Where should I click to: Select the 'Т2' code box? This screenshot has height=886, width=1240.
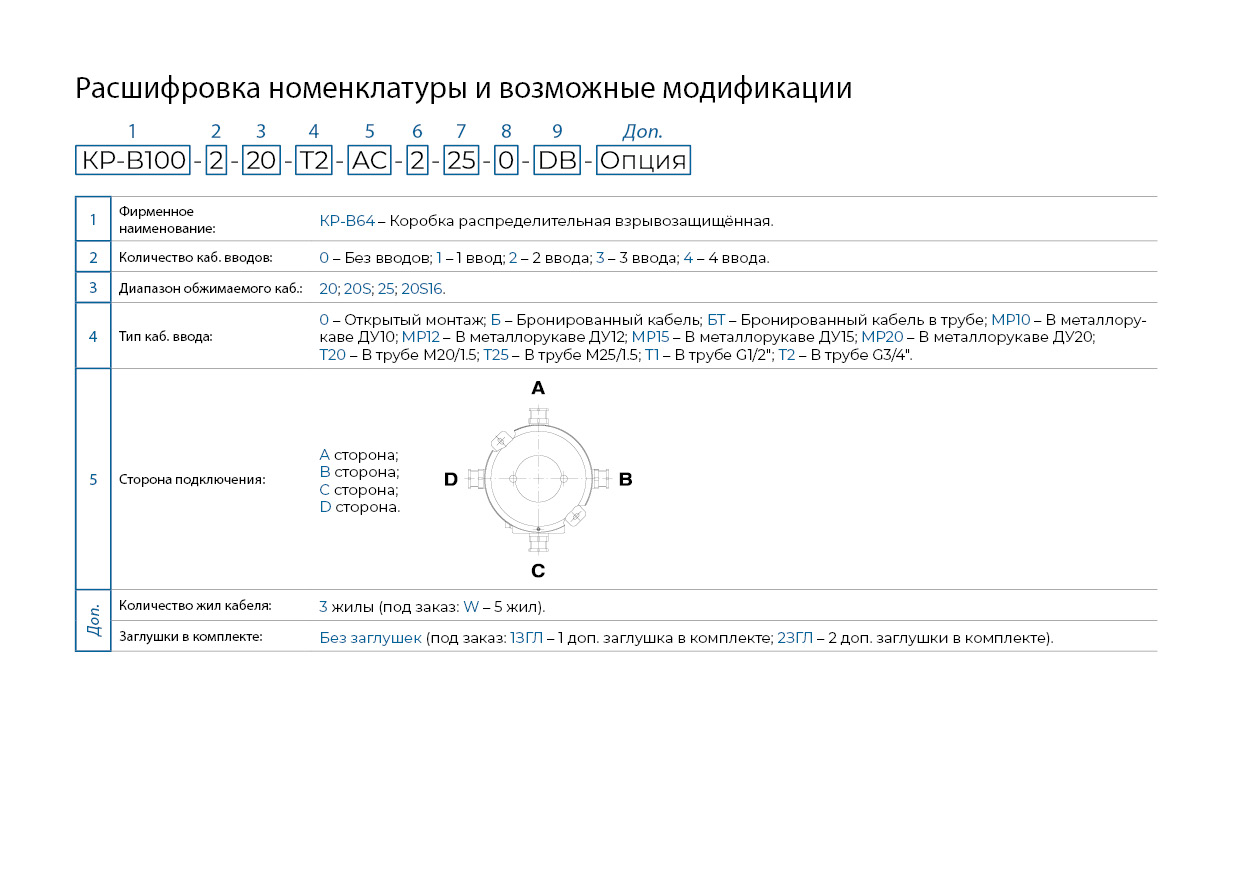click(314, 161)
